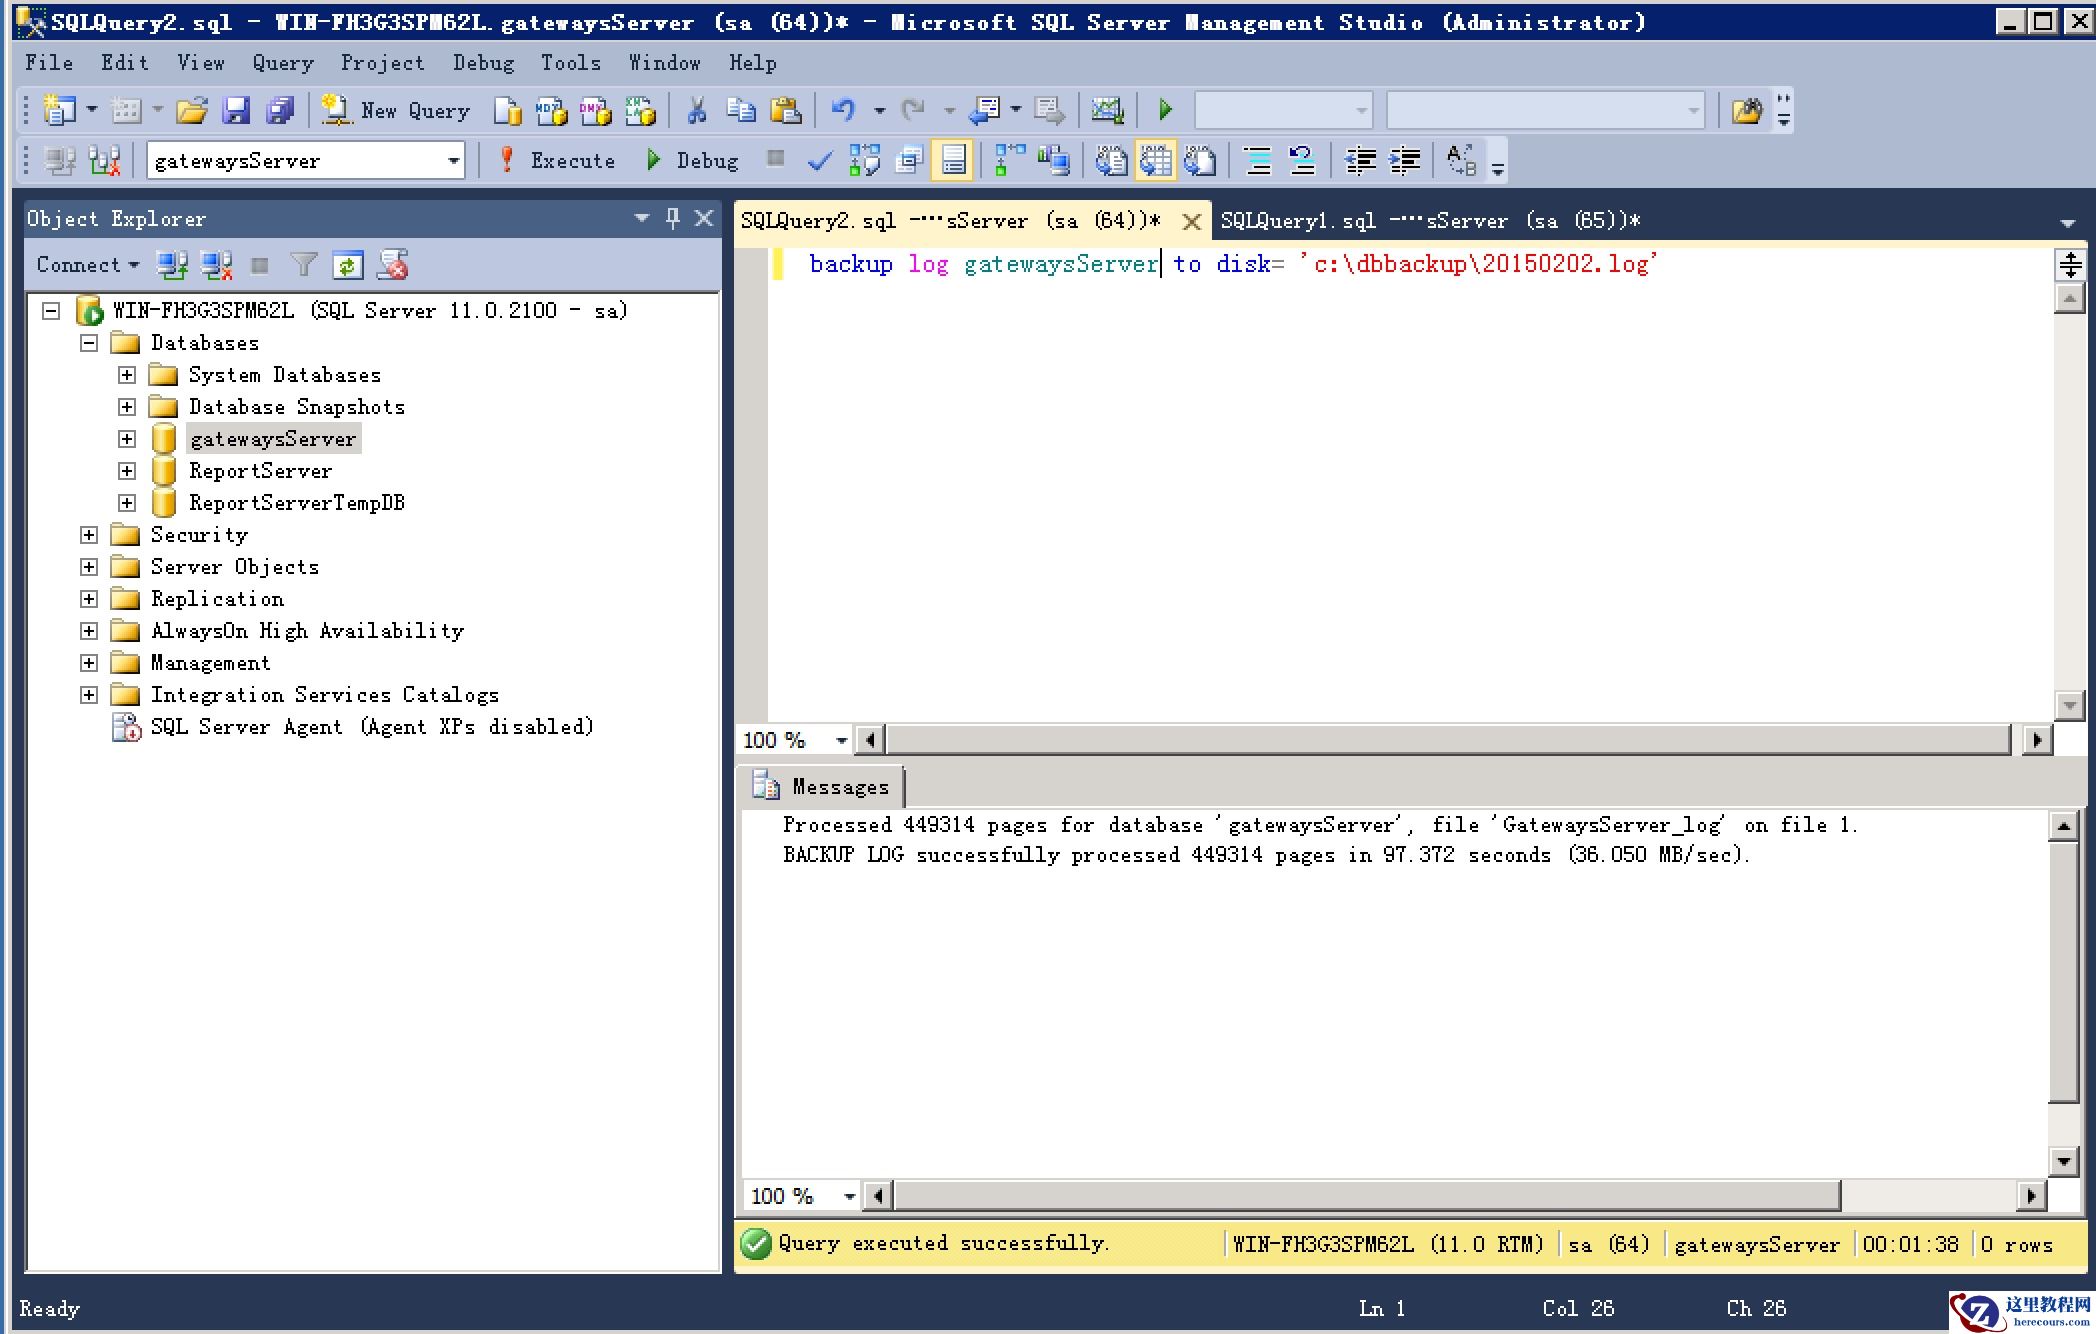Toggle auto-hide pin on Object Explorer
The width and height of the screenshot is (2096, 1334).
673,218
